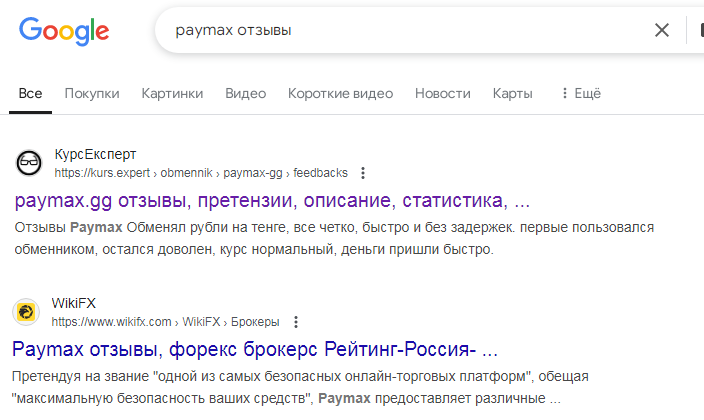Open the three-dot menu beside the wikifx.com URL
This screenshot has height=420, width=704.
click(295, 322)
